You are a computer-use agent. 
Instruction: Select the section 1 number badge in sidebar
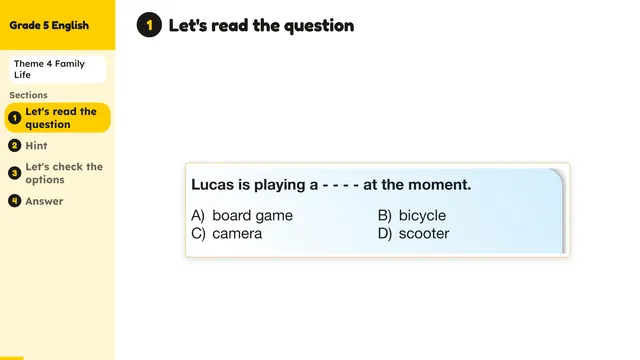tap(15, 118)
